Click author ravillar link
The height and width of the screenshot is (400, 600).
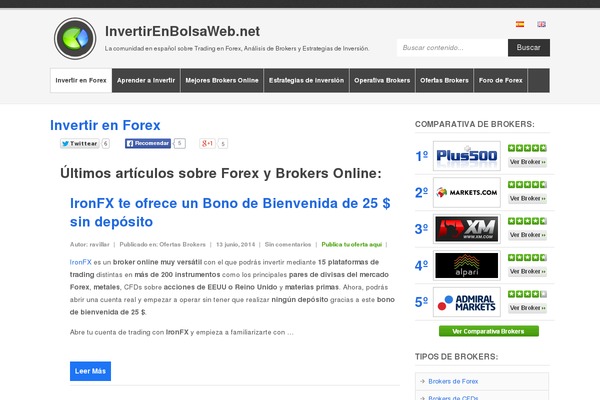(99, 244)
